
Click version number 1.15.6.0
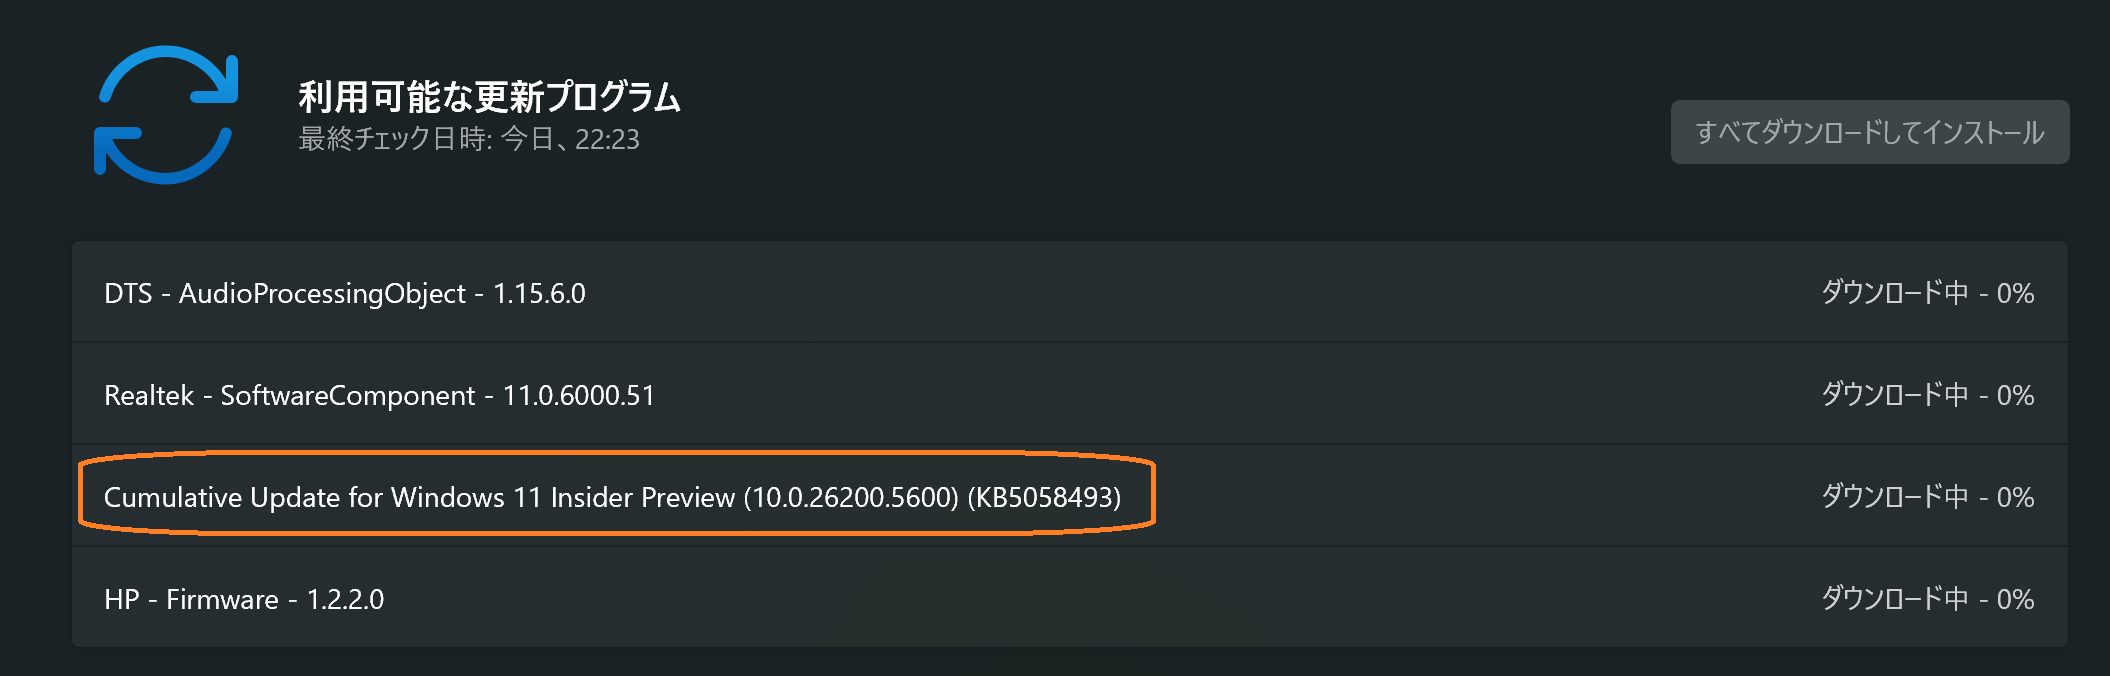[539, 293]
